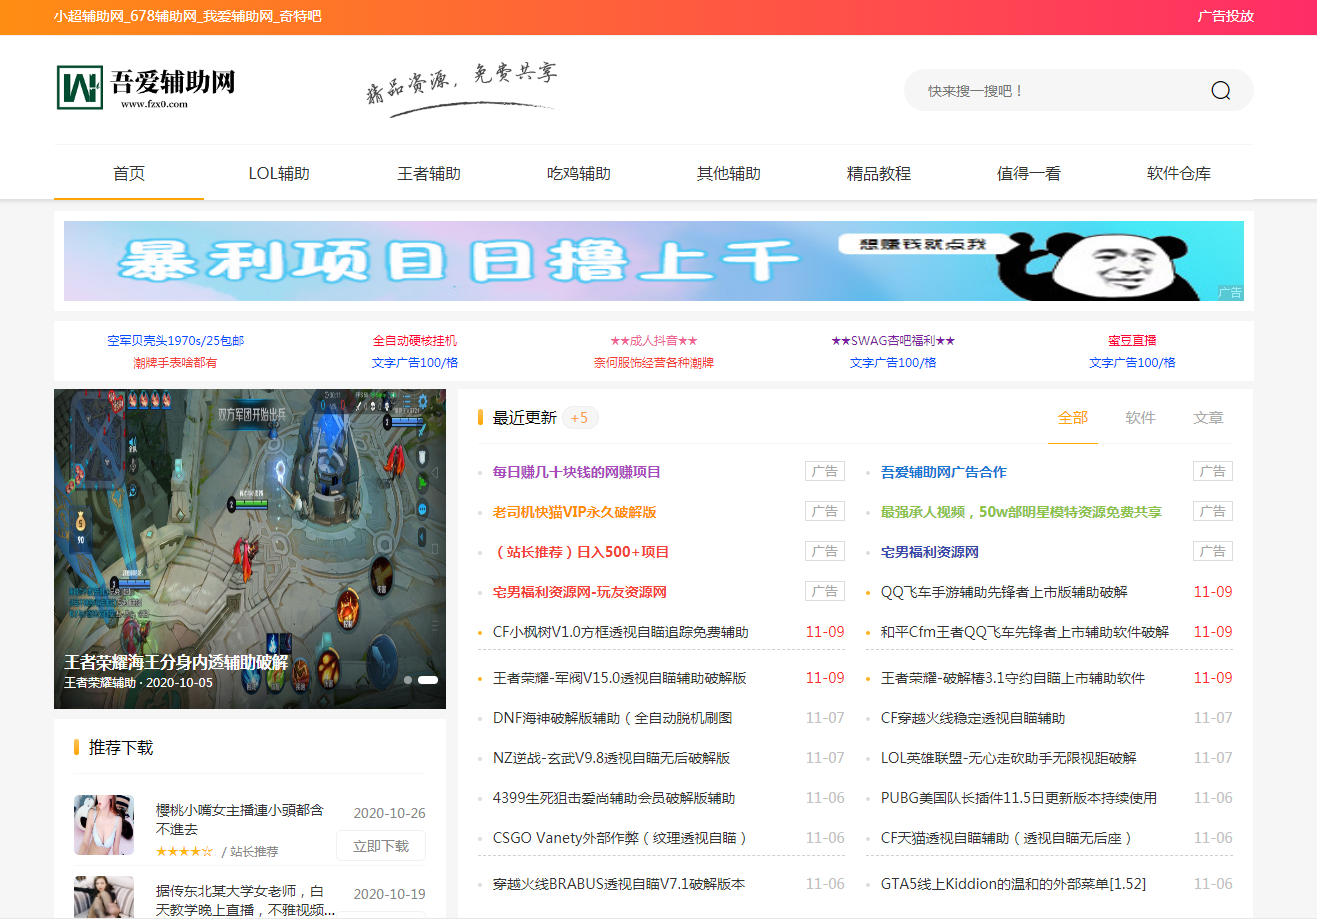Open the LOL辅助 navigation menu

click(279, 174)
